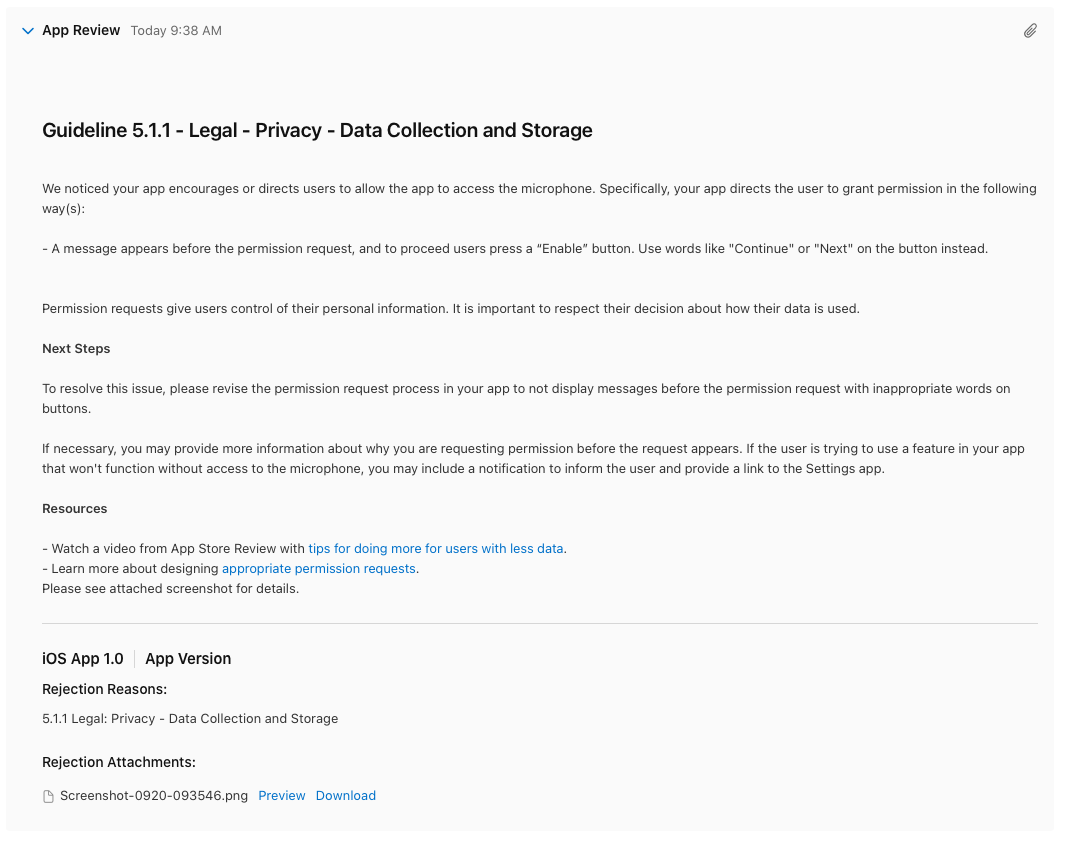
Task: Click the 'Next Steps' heading
Action: coord(76,349)
